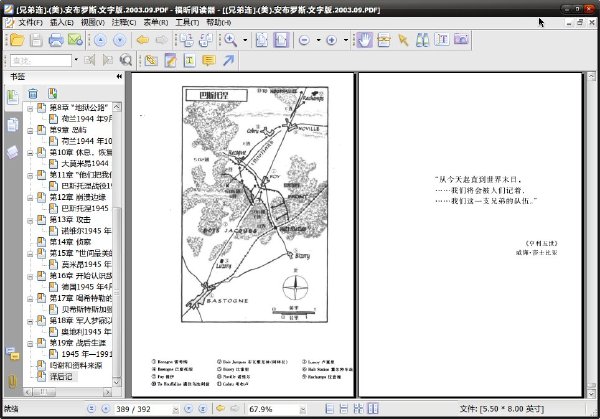Image resolution: width=600 pixels, height=419 pixels.
Task: Select the magnifier zoom tool
Action: click(231, 40)
